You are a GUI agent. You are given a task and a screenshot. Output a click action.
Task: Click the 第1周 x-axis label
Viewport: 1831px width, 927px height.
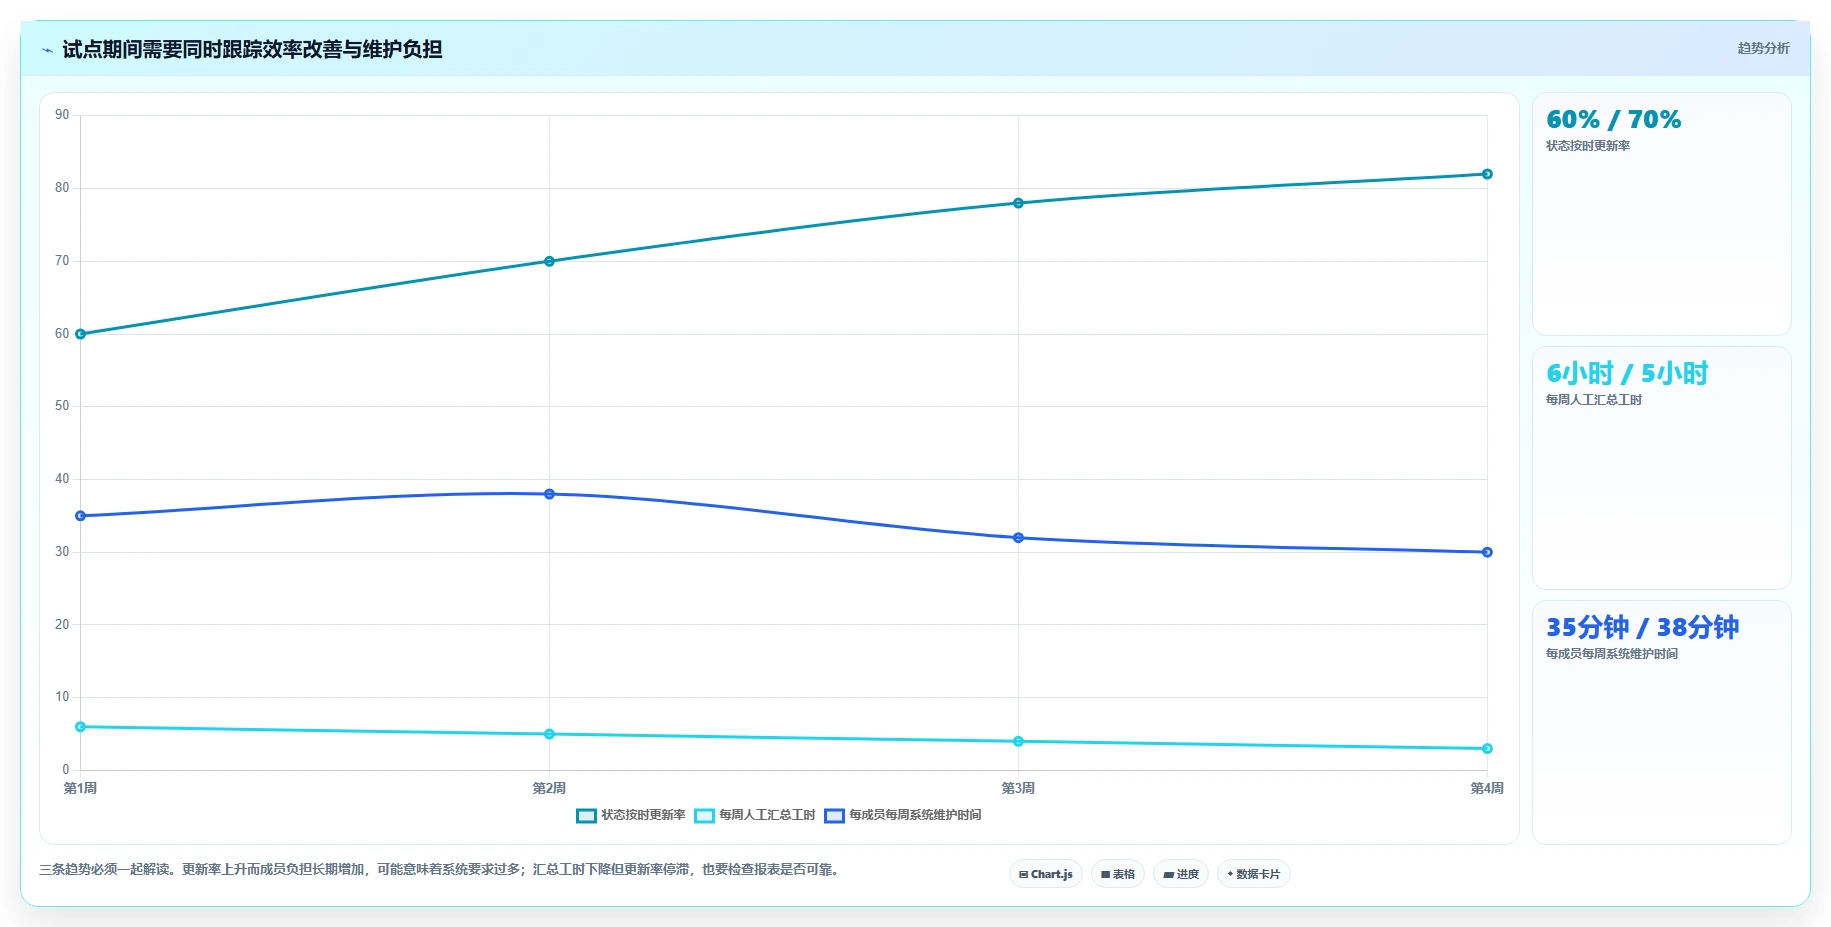tap(80, 788)
